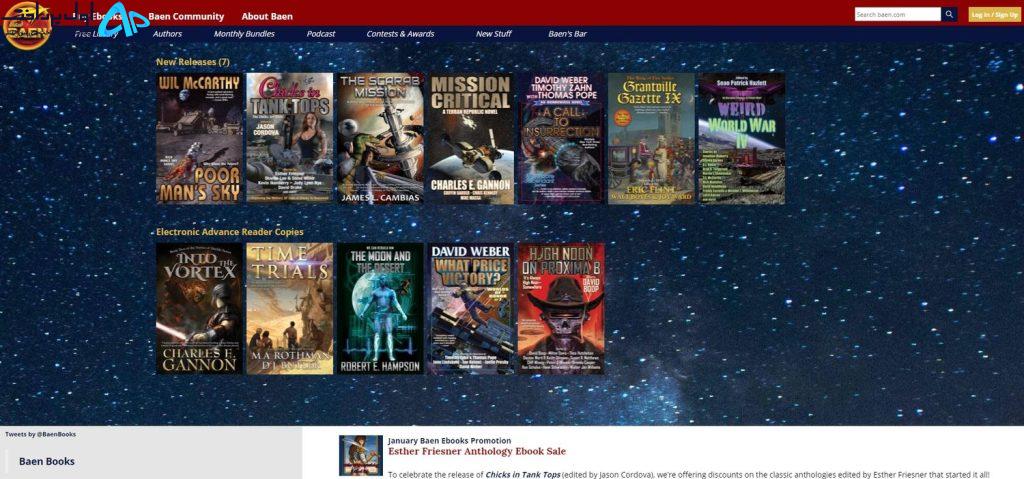Screen dimensions: 1024x479
Task: Open the Chicks in Tank Tops cover
Action: coord(289,139)
